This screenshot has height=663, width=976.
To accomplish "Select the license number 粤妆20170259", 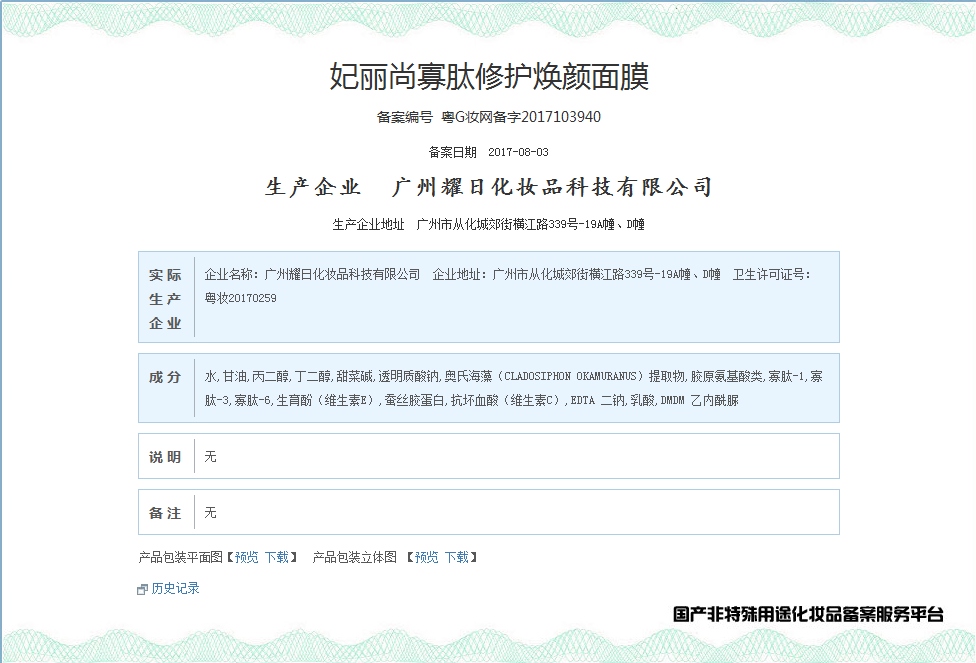I will pos(241,298).
